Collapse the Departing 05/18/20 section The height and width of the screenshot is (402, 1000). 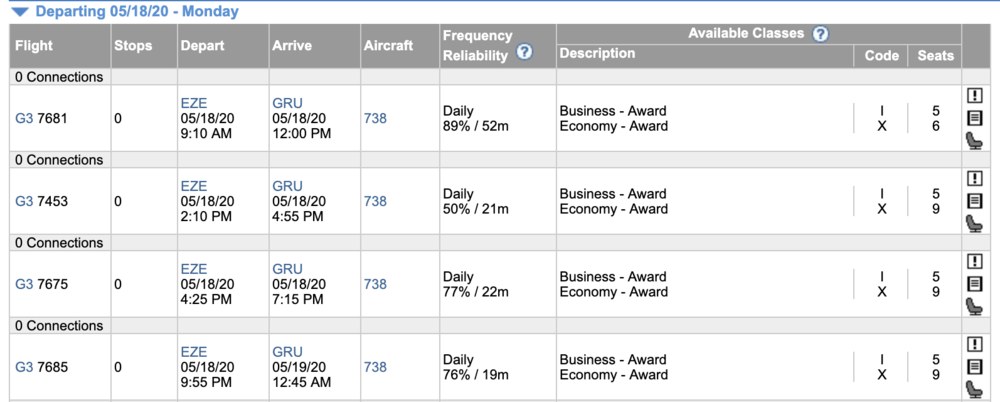pyautogui.click(x=19, y=12)
